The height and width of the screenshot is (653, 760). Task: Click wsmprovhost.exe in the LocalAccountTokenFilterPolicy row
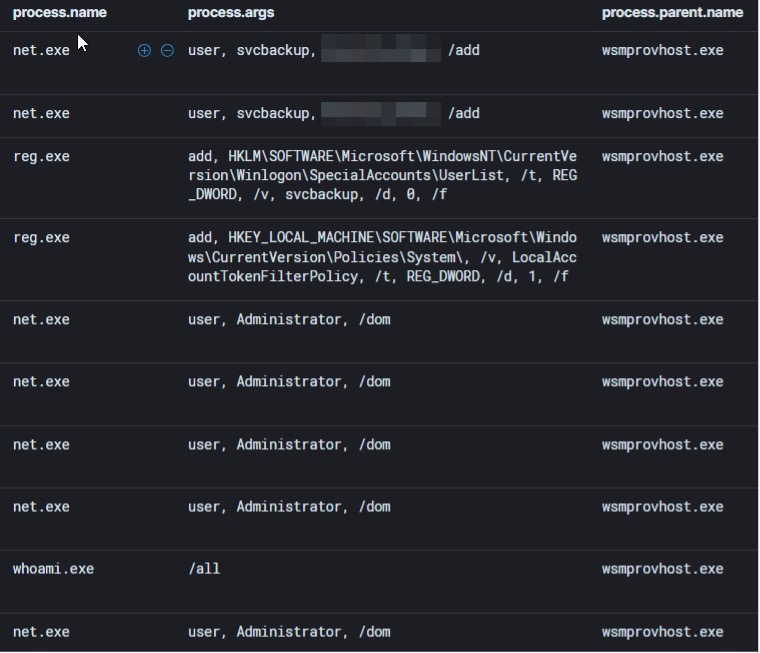662,238
